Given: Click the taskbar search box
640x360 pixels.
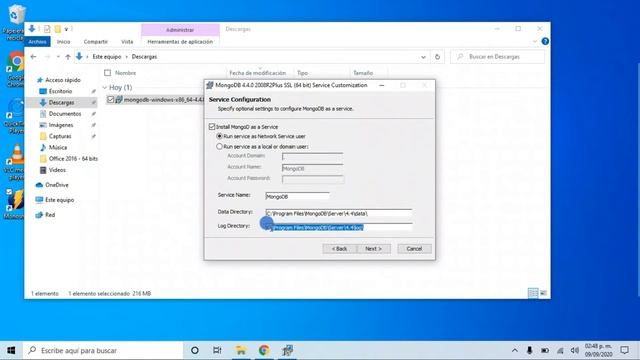Looking at the screenshot, I should tap(103, 350).
